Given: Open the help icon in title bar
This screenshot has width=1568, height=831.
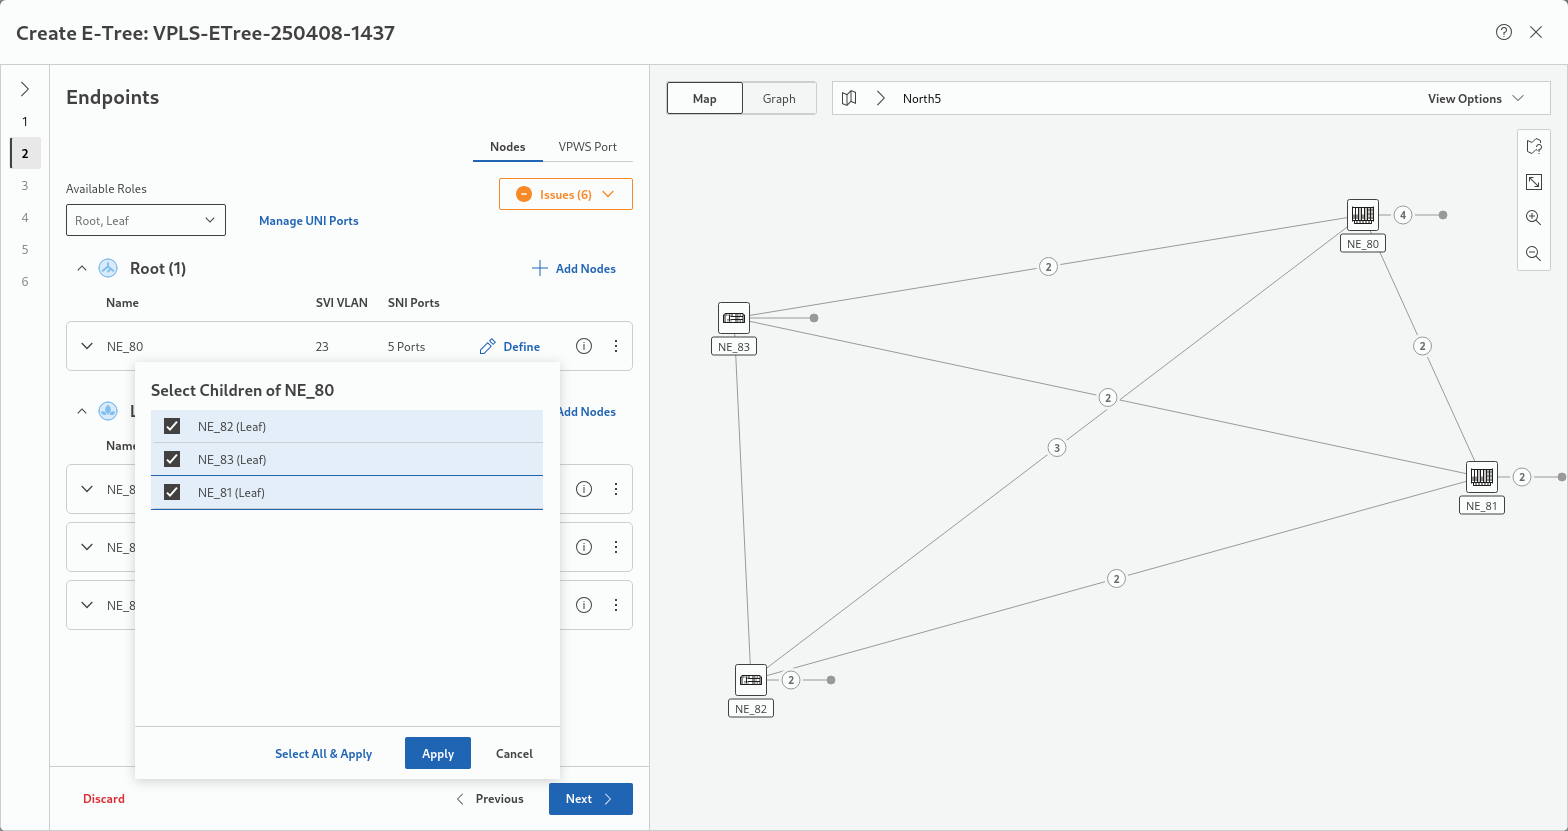Looking at the screenshot, I should pos(1503,32).
